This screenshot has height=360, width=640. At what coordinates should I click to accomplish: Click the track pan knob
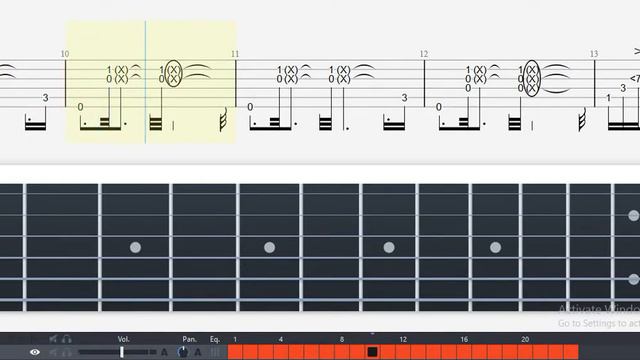183,352
